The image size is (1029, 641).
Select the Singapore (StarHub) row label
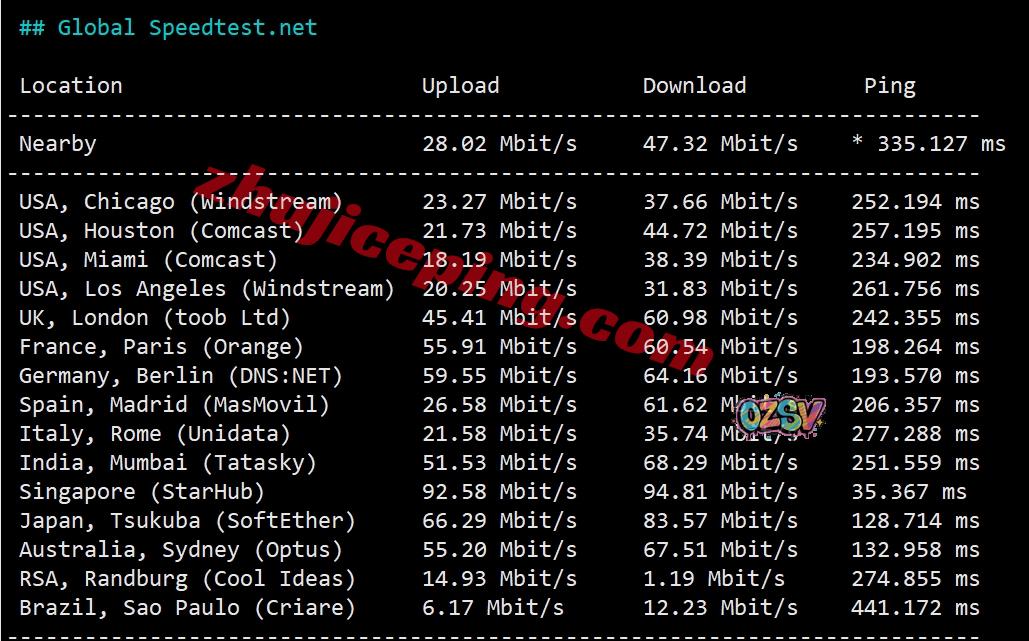point(142,491)
